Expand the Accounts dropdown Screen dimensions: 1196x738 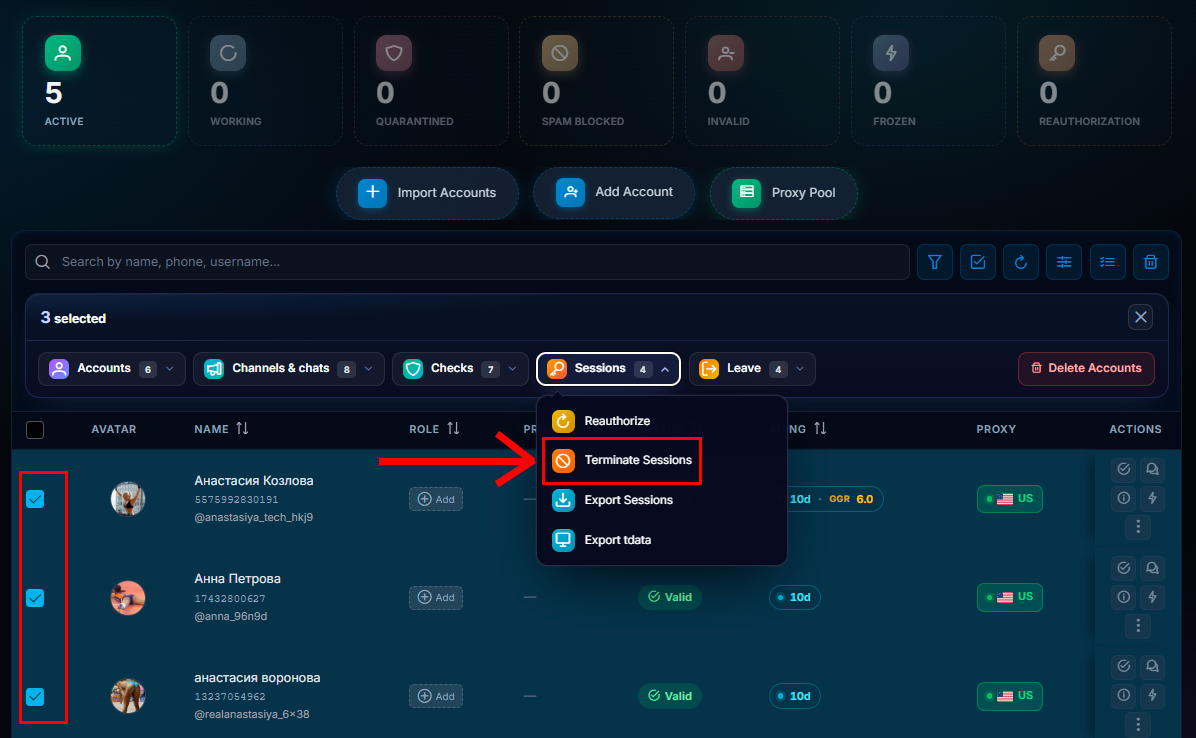point(112,369)
